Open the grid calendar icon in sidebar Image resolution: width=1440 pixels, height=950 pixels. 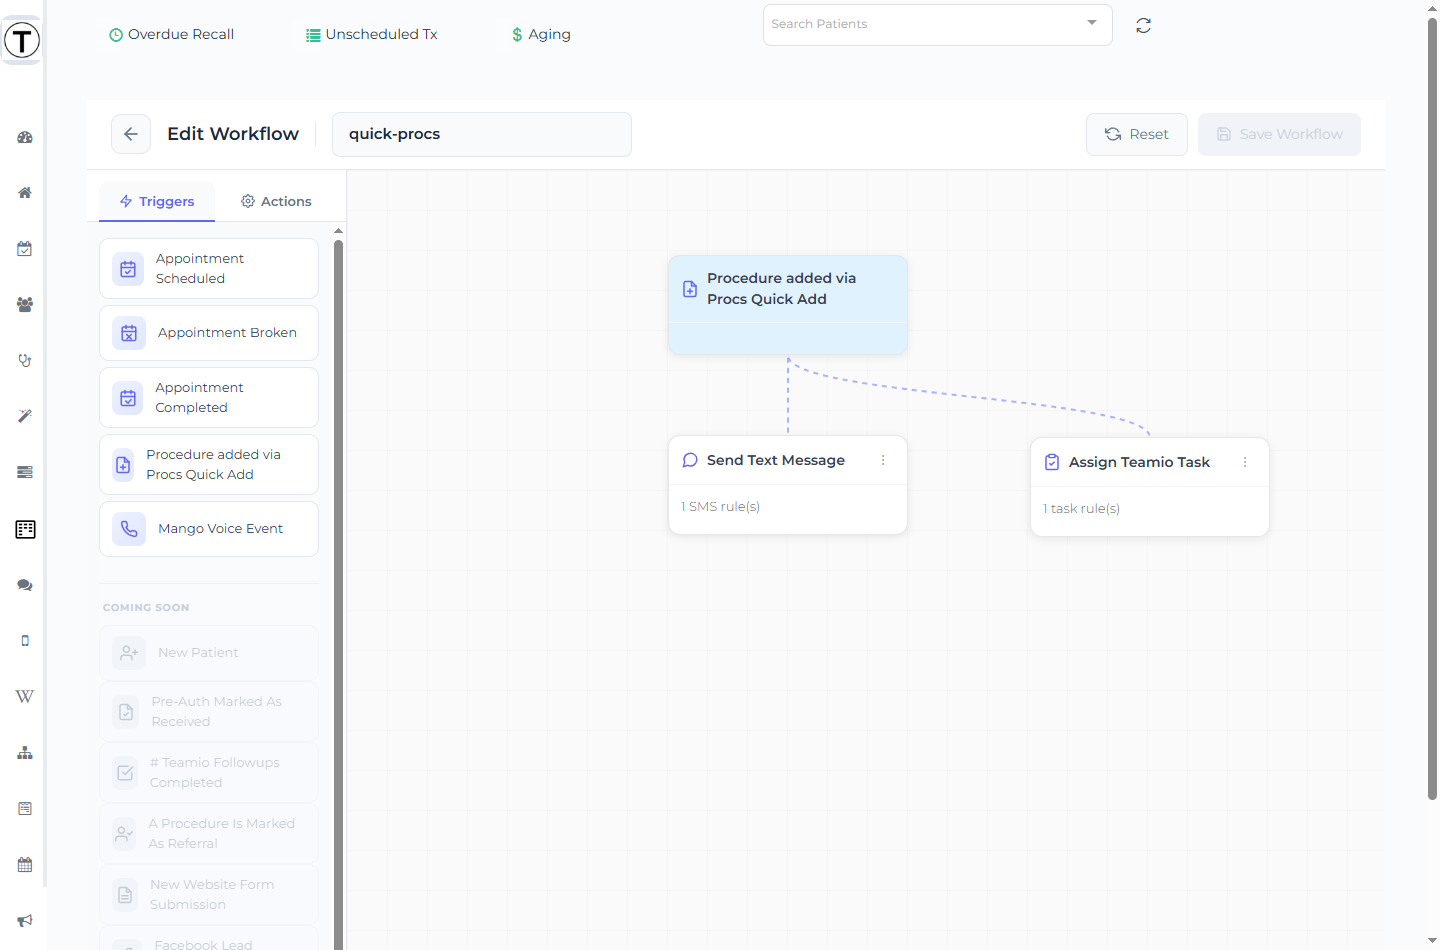click(25, 865)
